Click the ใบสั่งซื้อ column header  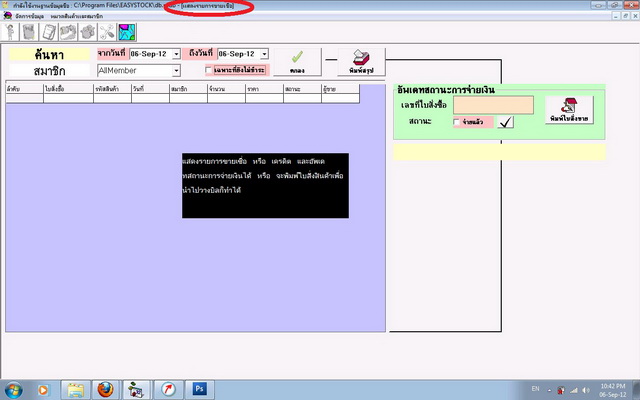click(58, 89)
